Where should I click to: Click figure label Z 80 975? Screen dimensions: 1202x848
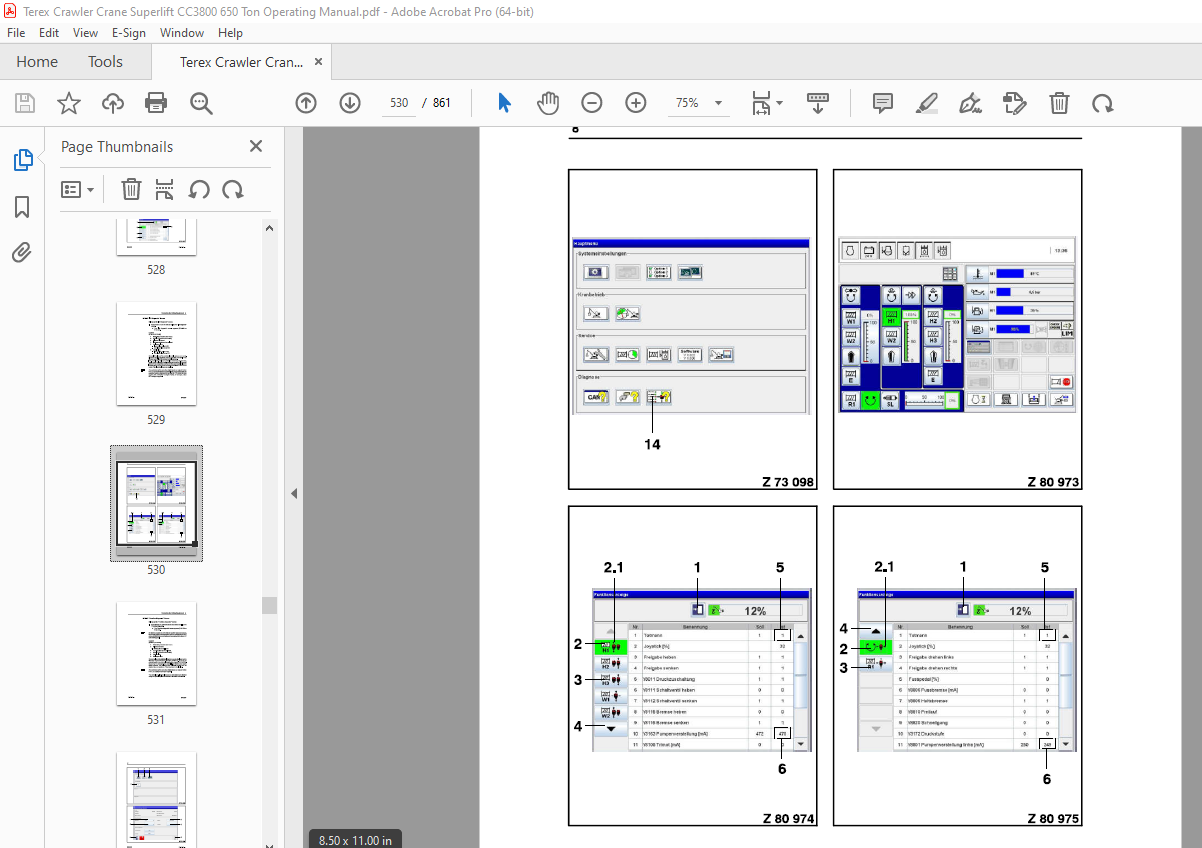point(1053,818)
